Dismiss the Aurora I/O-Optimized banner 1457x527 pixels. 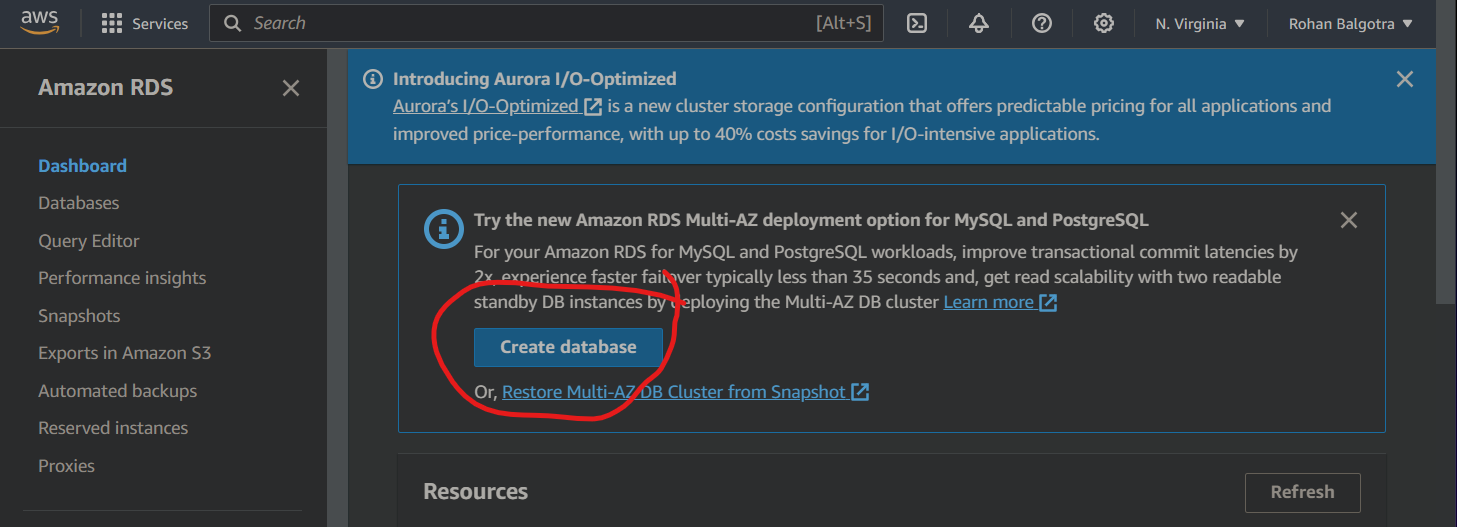tap(1405, 79)
